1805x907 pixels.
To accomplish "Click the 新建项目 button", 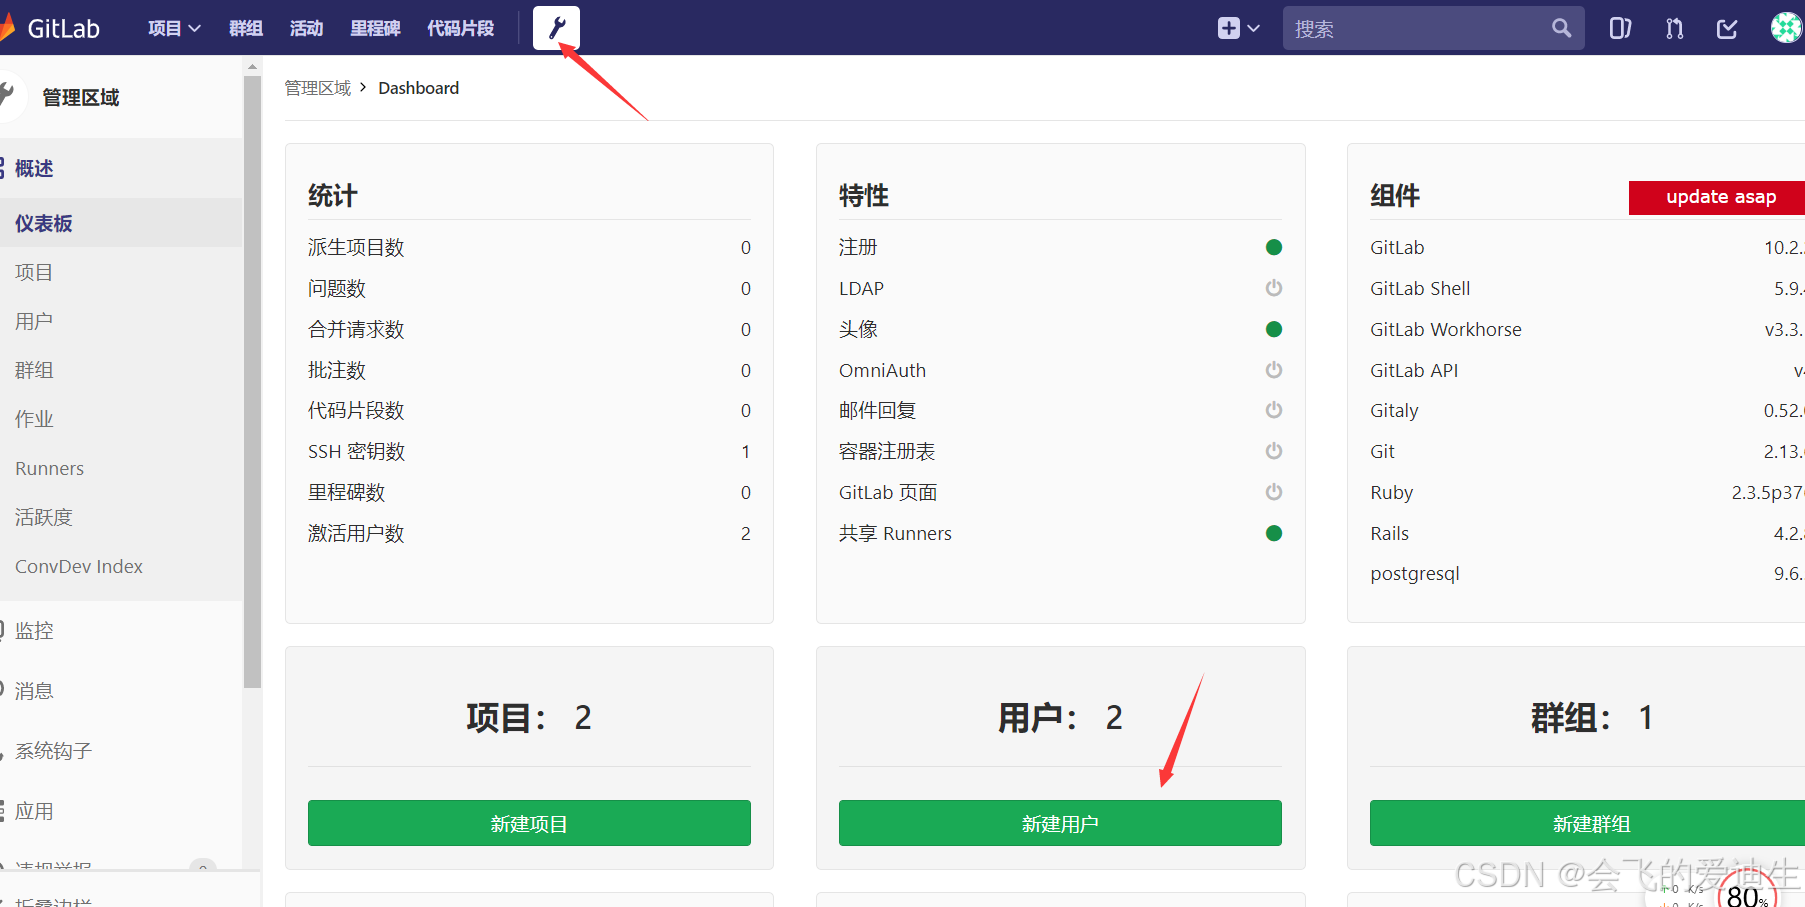I will click(x=529, y=823).
